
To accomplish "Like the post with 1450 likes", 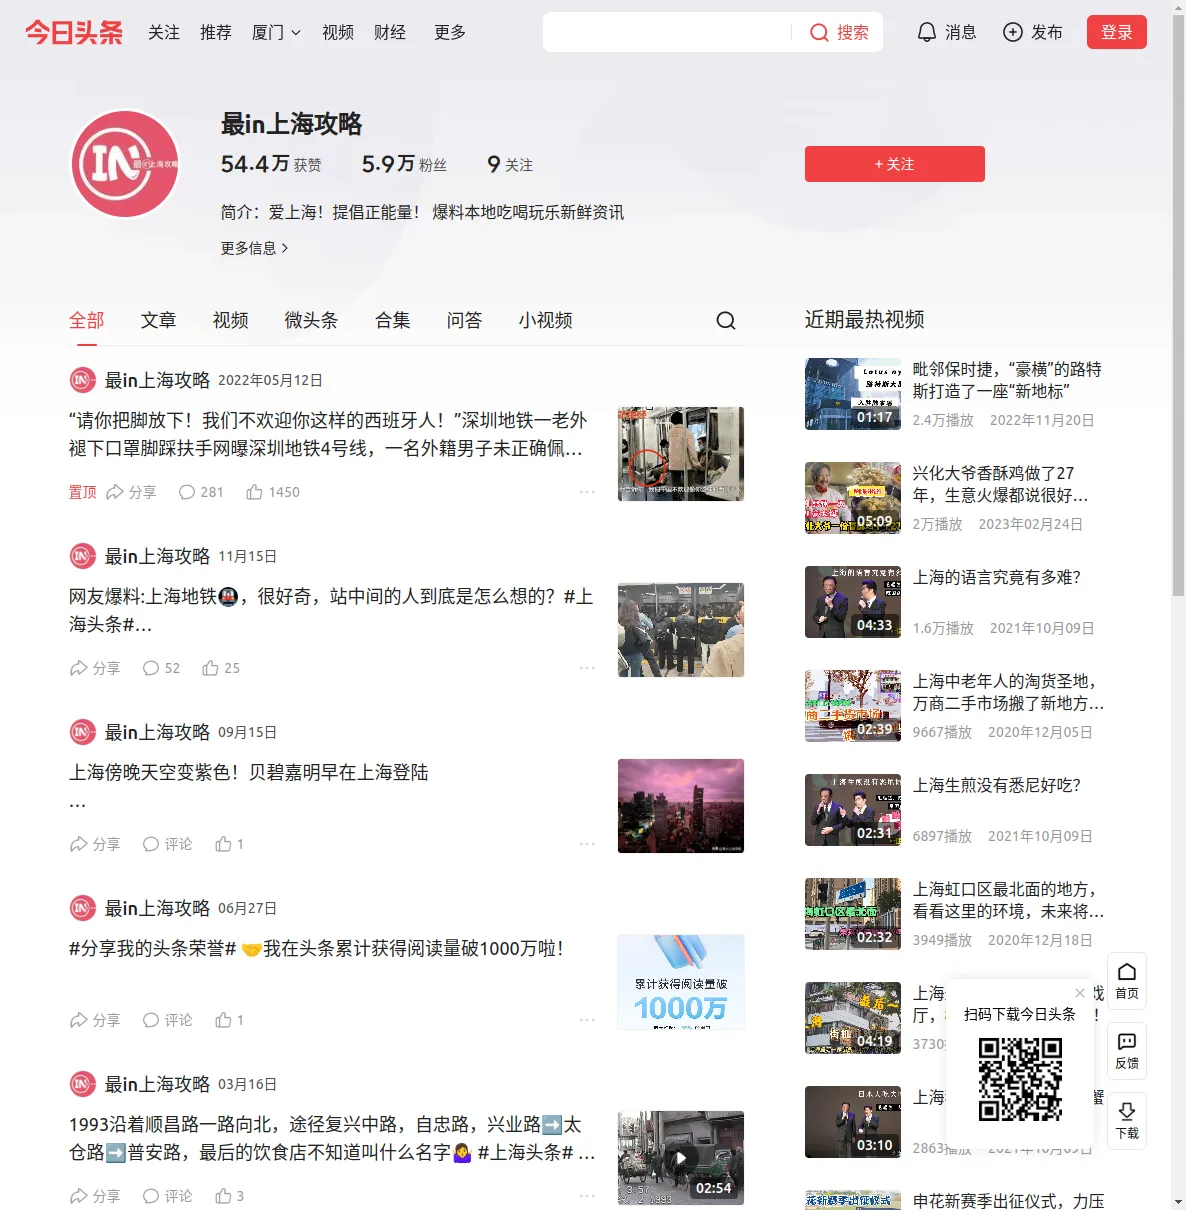I will [273, 492].
